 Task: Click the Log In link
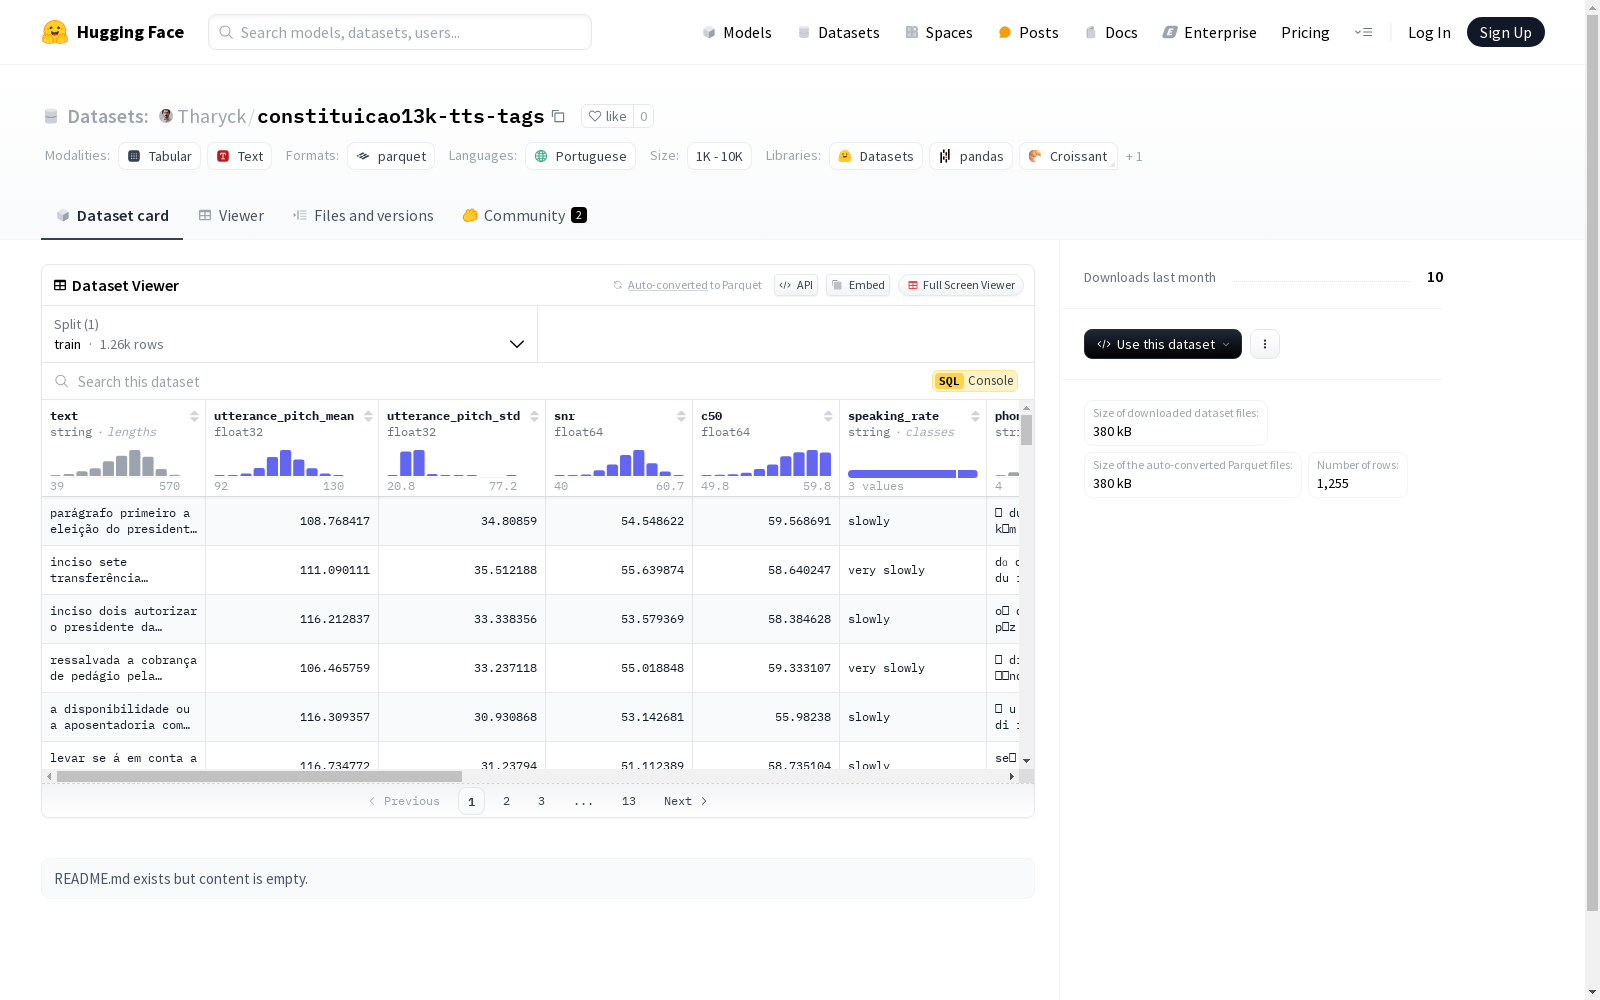pos(1429,32)
